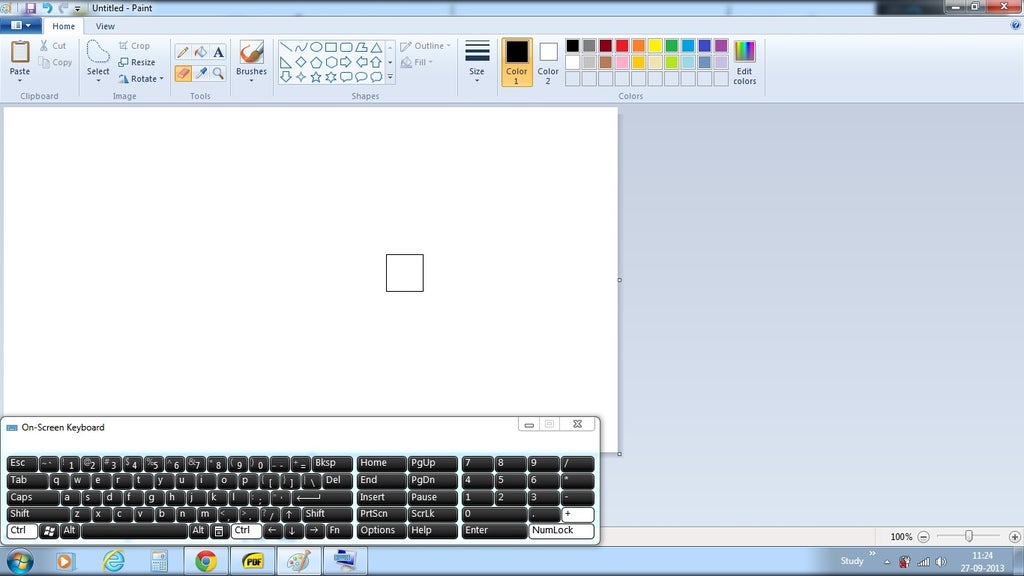Viewport: 1024px width, 576px height.
Task: Switch to the View tab
Action: coord(105,26)
